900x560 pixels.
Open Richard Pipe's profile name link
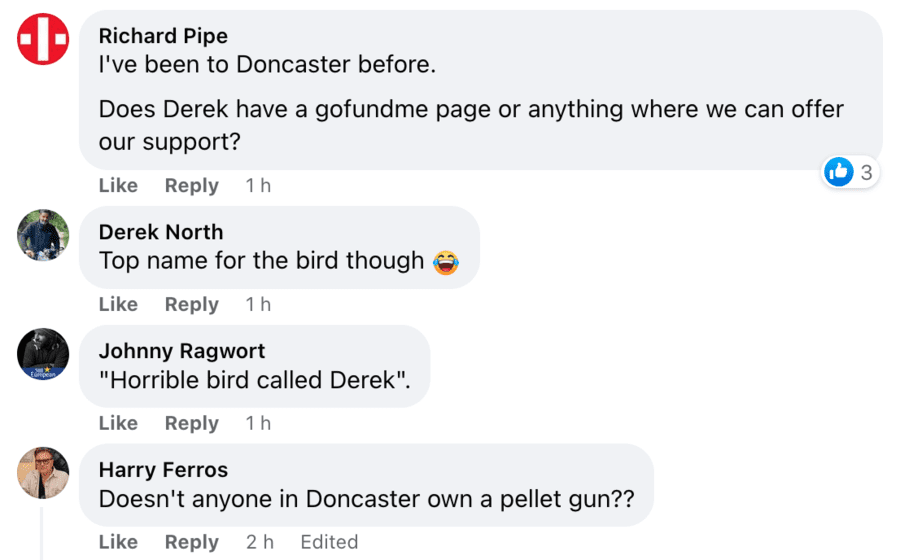pyautogui.click(x=163, y=36)
